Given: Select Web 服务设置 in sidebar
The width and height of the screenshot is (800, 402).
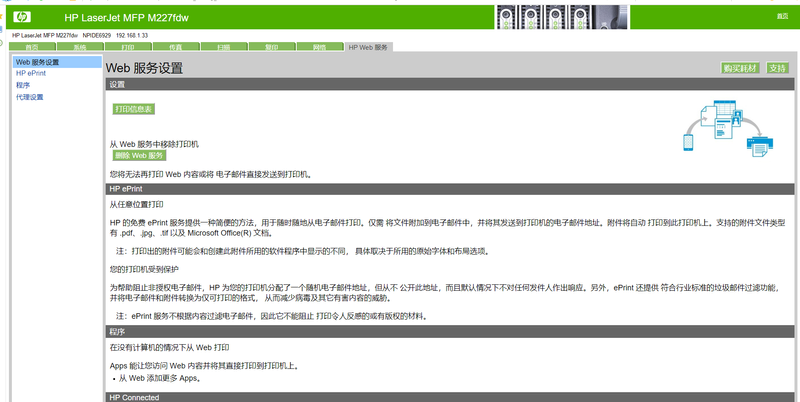Looking at the screenshot, I should [x=57, y=62].
